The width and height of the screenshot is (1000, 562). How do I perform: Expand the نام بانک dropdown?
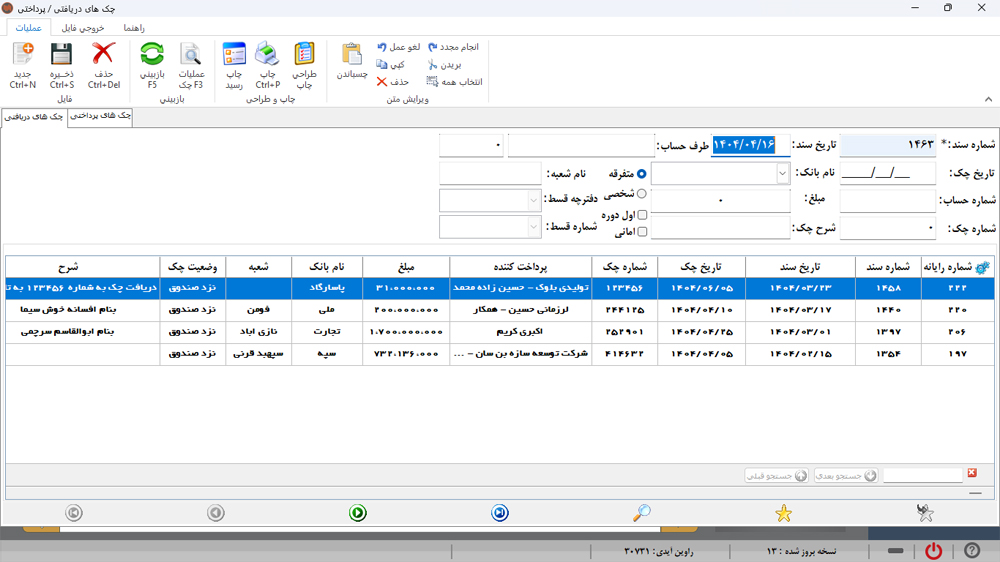[x=782, y=174]
